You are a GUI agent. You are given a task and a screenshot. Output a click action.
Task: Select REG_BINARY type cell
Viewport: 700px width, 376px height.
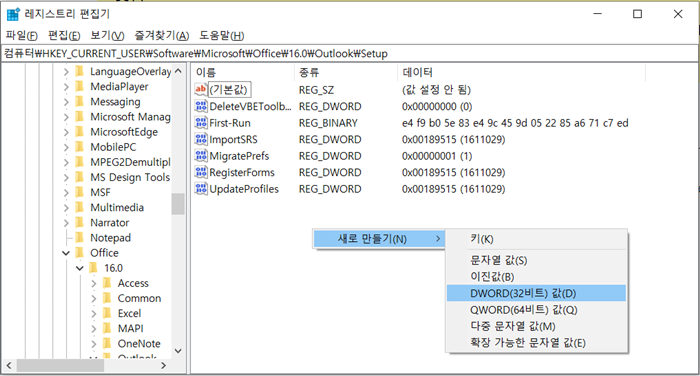click(328, 123)
